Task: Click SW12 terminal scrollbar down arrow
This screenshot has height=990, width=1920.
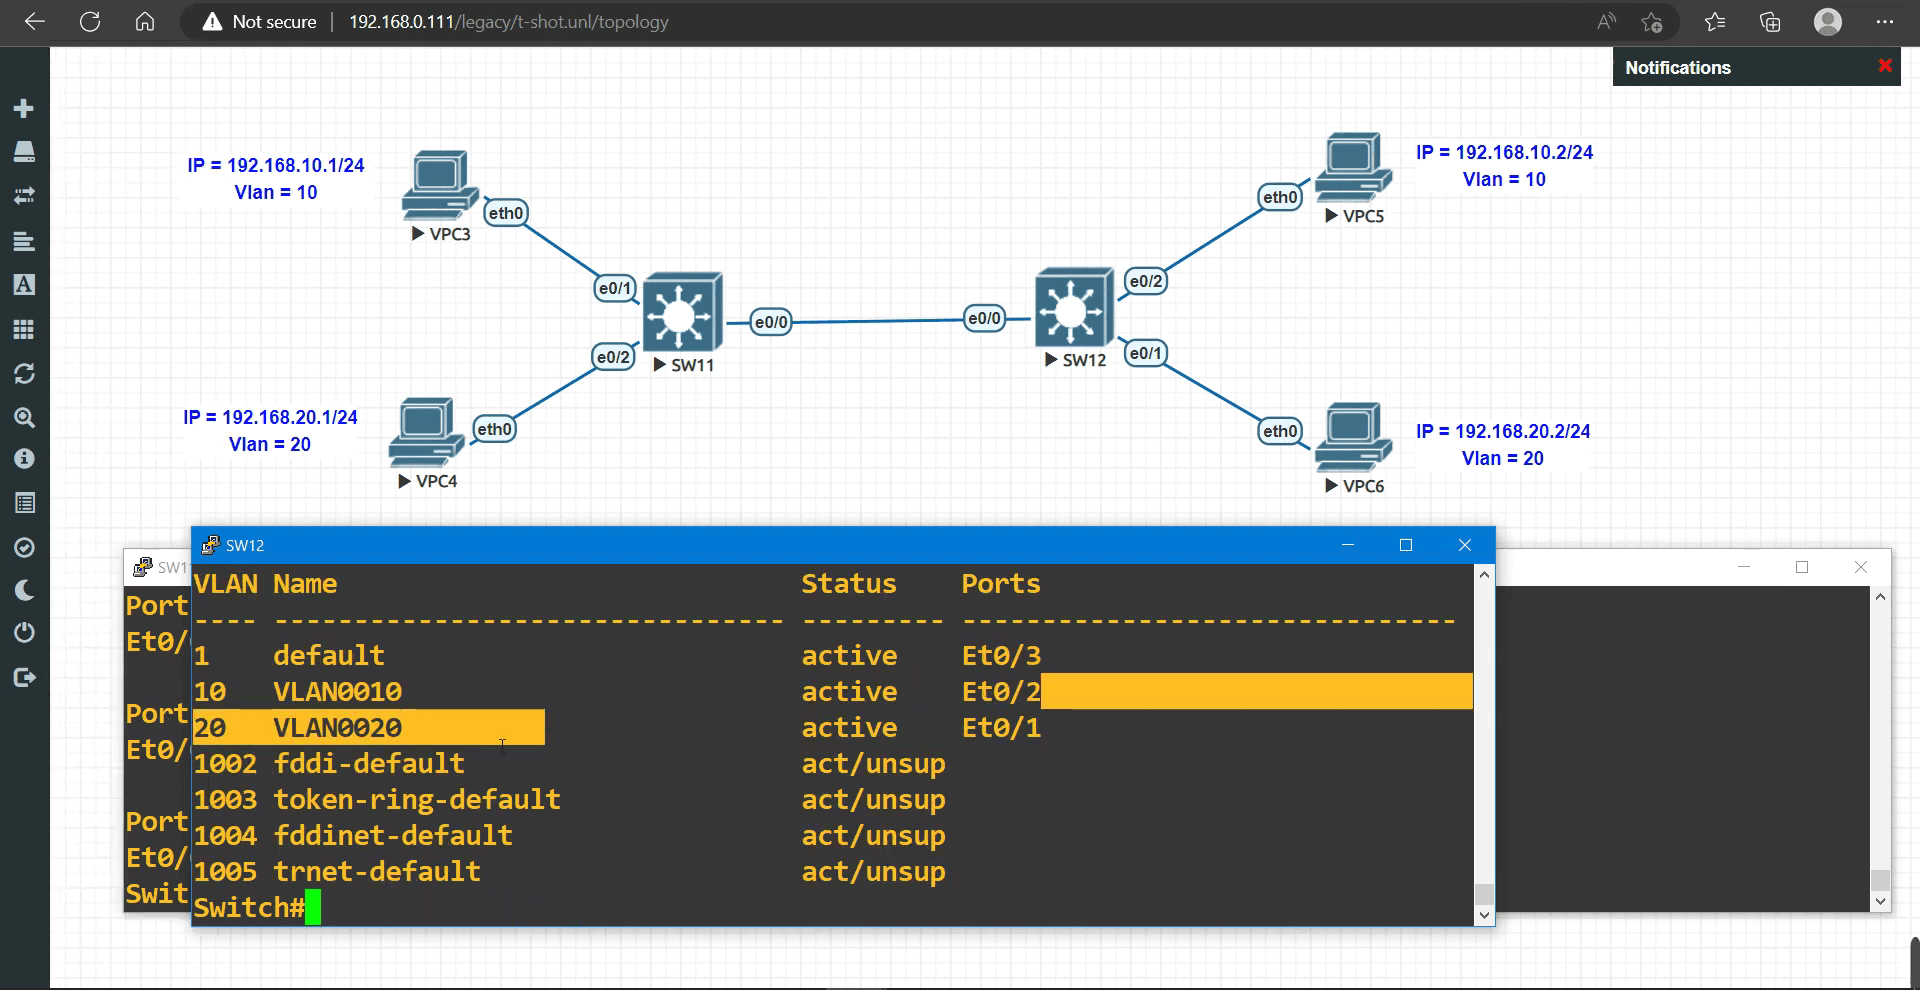Action: [x=1484, y=914]
